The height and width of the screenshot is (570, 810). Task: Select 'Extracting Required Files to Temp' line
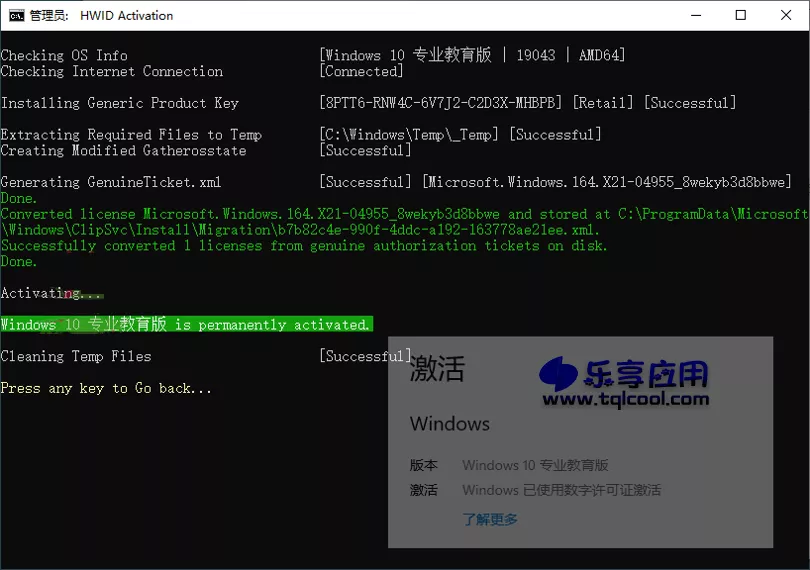[x=131, y=135]
